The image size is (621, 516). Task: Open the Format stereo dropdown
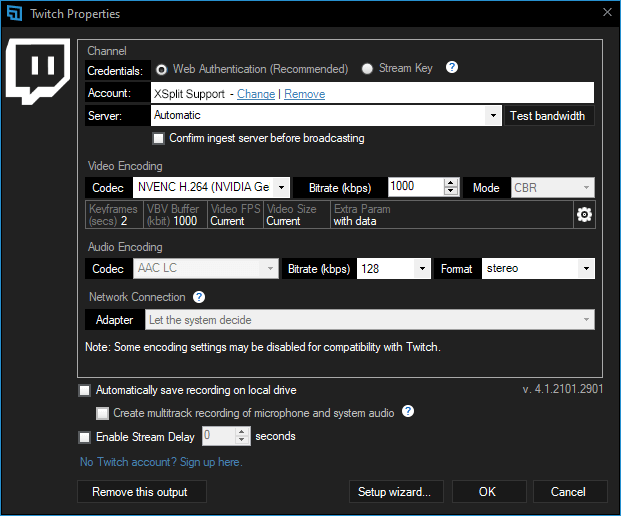pyautogui.click(x=538, y=268)
